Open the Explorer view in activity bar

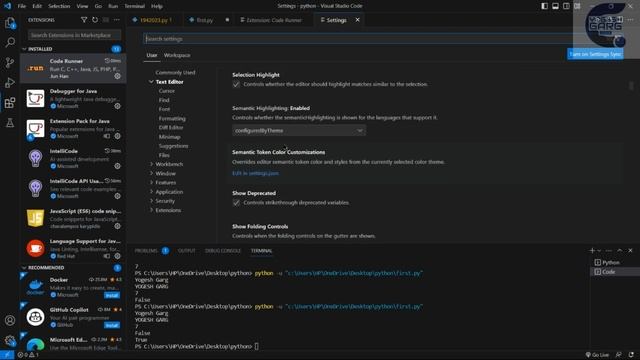10,23
